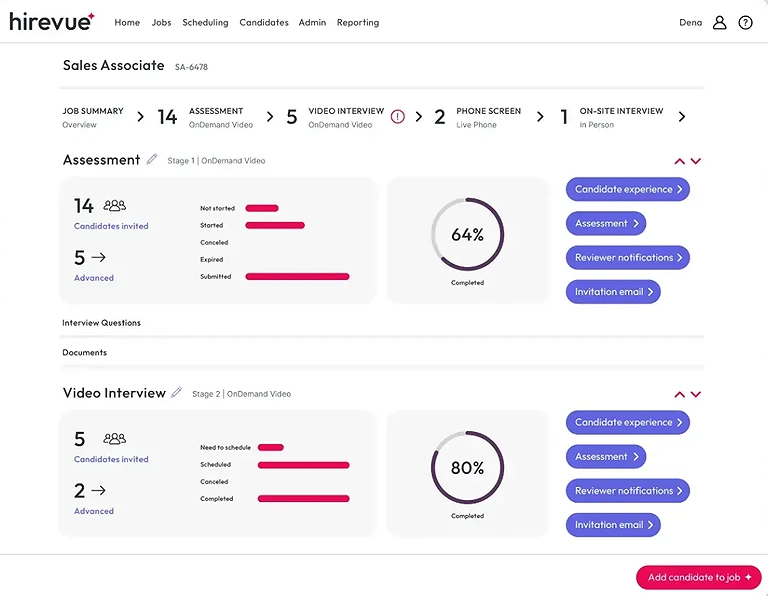The height and width of the screenshot is (596, 768).
Task: Select the Phone Screen pipeline stage
Action: pos(478,118)
